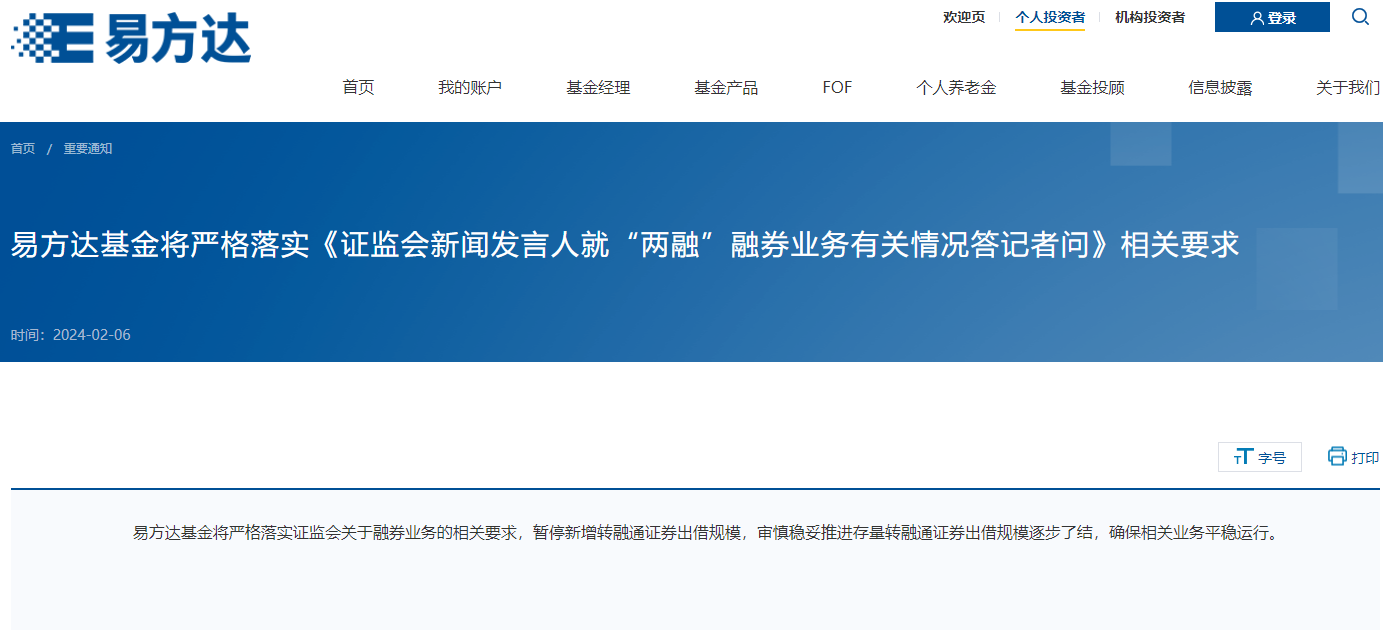This screenshot has height=634, width=1383.
Task: Expand the 信息披露 menu
Action: pos(1220,88)
